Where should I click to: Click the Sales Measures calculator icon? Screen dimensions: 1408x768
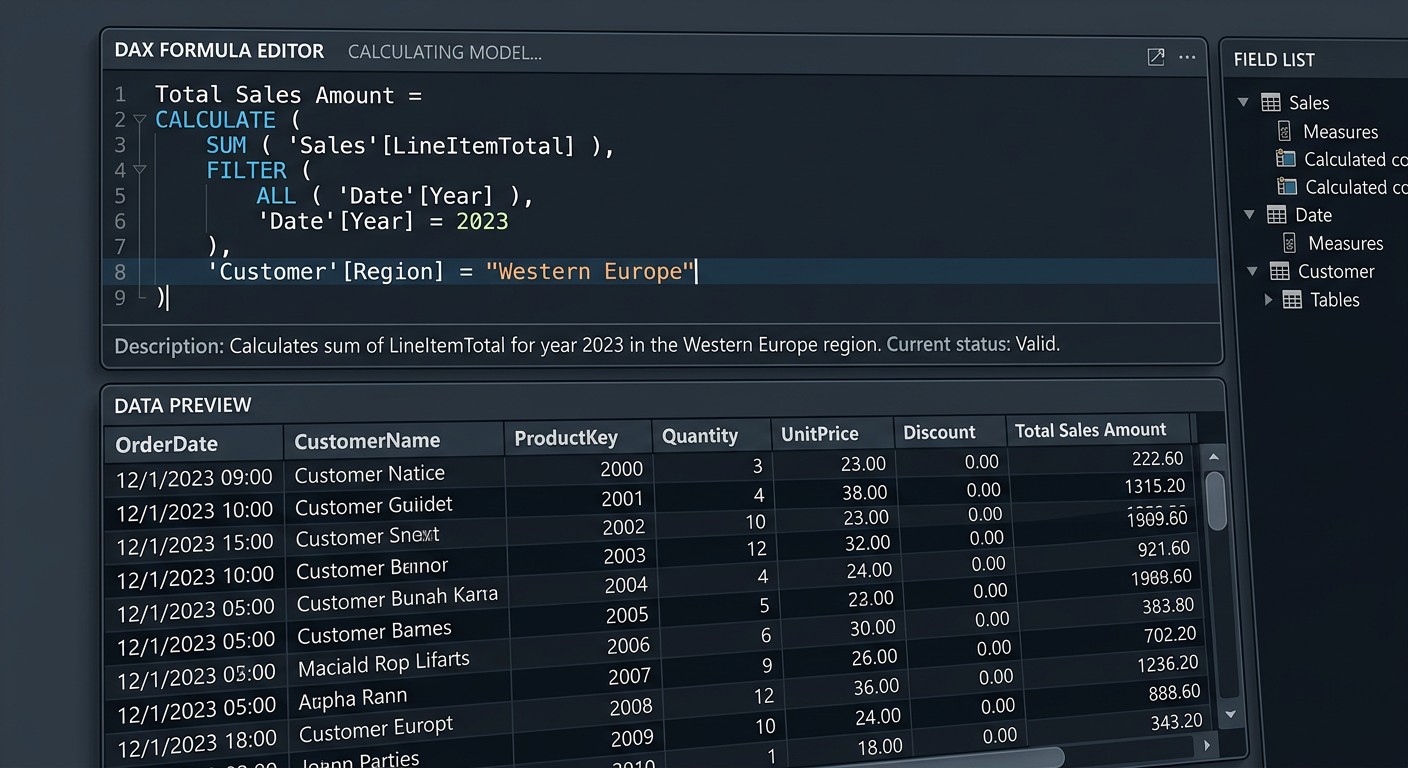pyautogui.click(x=1286, y=131)
